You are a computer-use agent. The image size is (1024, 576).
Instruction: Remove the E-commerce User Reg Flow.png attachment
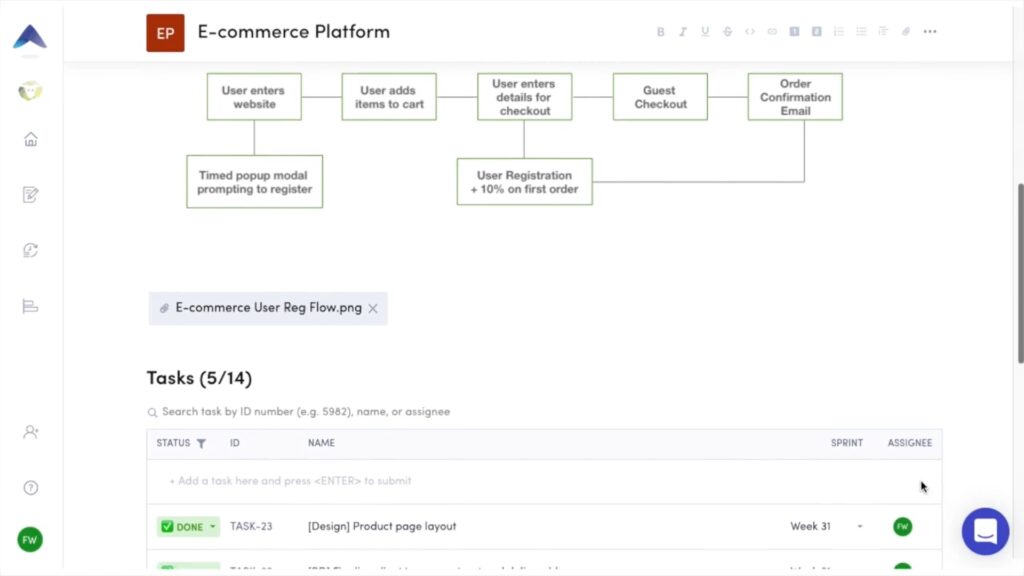372,308
